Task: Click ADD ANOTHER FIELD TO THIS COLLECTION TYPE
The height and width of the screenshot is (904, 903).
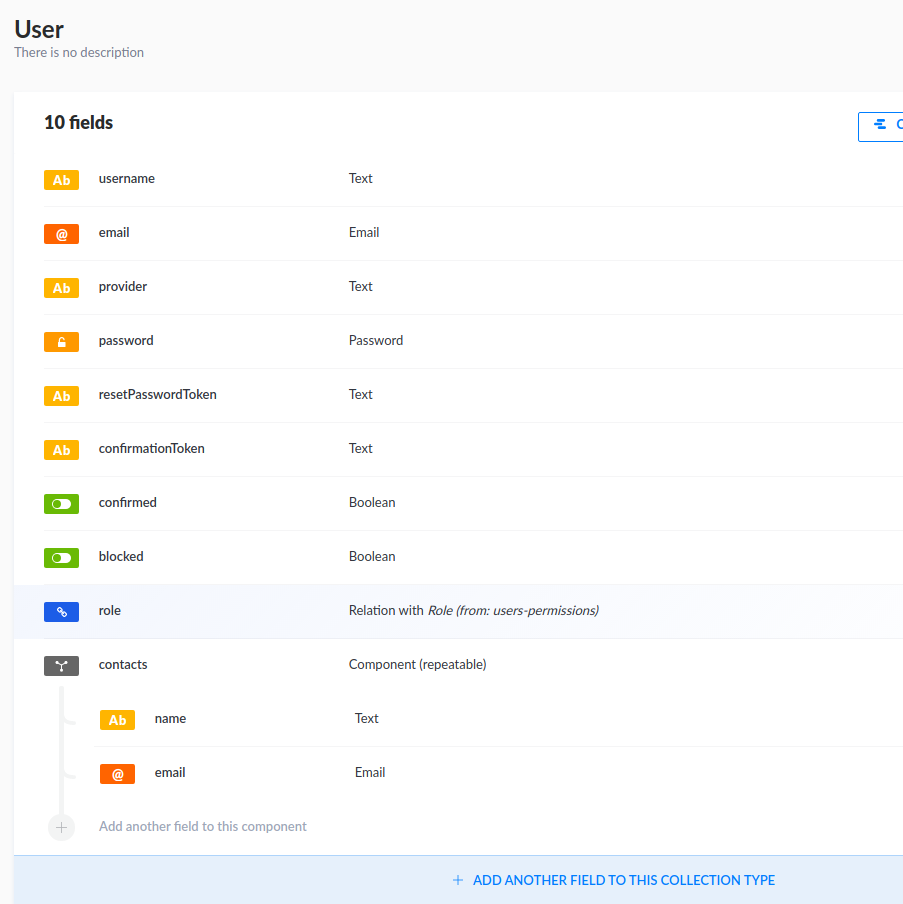Action: pos(612,880)
